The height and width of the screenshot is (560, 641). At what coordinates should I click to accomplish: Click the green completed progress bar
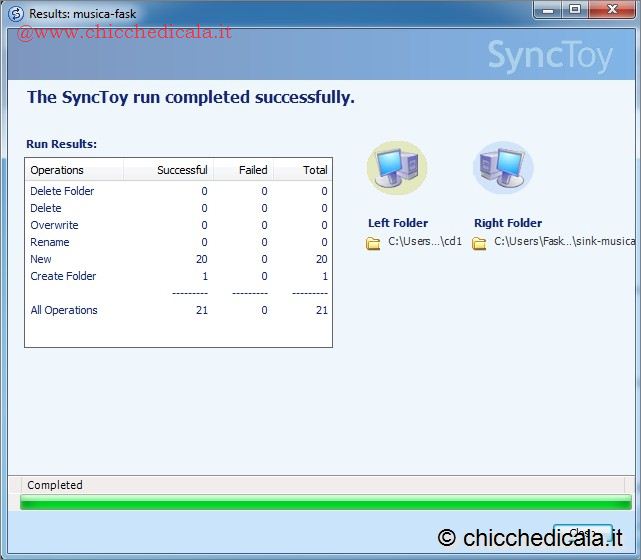[x=325, y=502]
